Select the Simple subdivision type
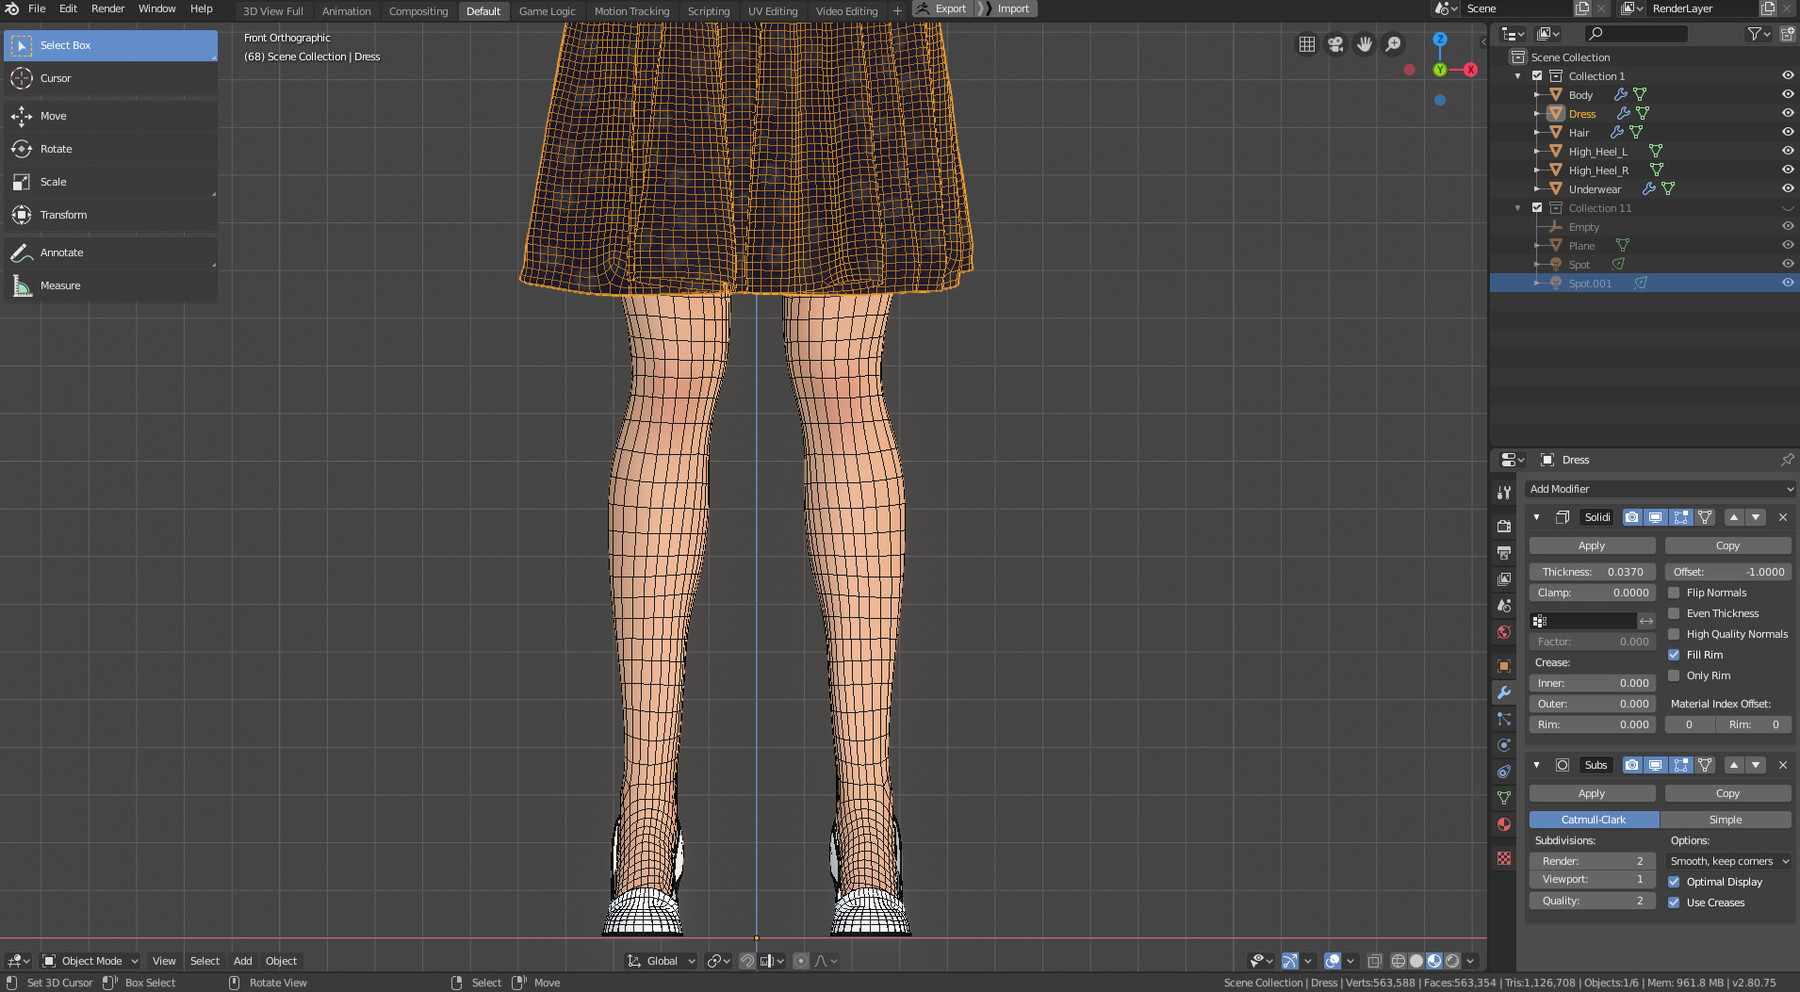 pos(1725,820)
